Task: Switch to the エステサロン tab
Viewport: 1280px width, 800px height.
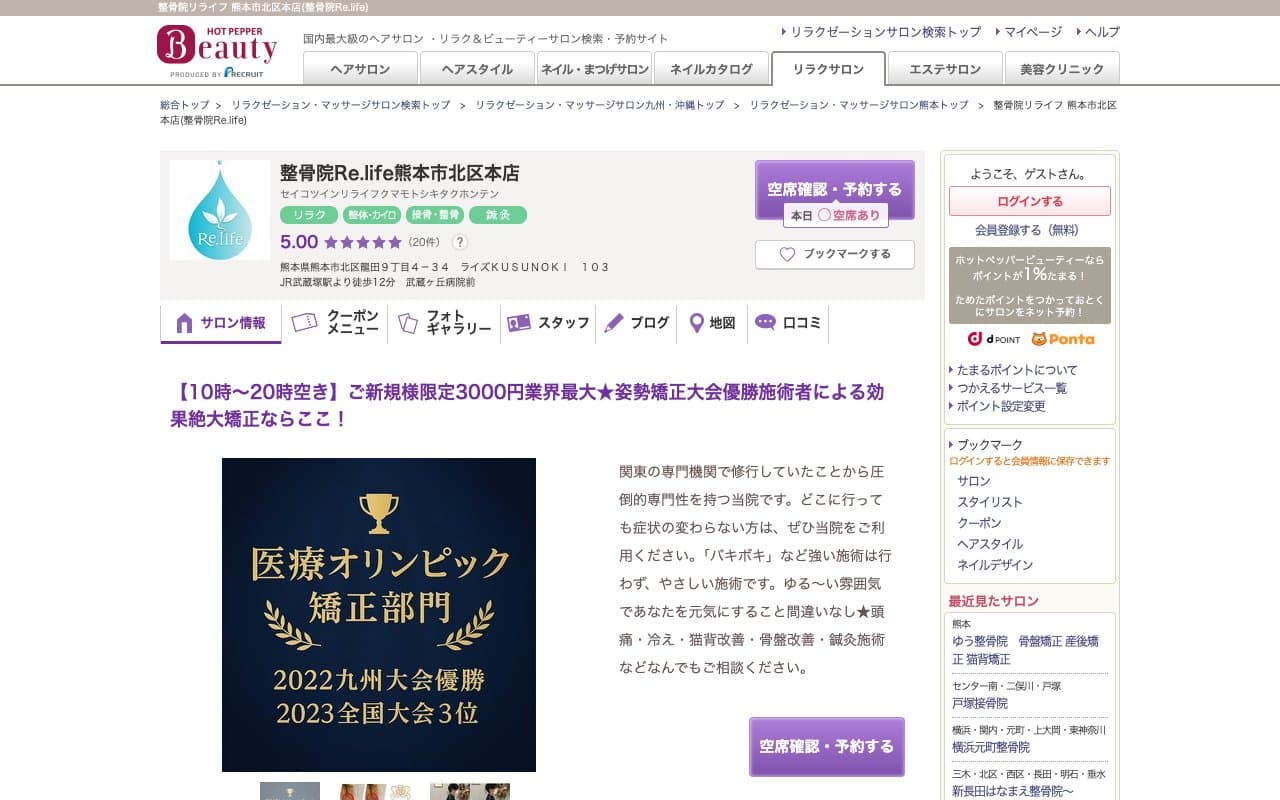Action: coord(944,69)
